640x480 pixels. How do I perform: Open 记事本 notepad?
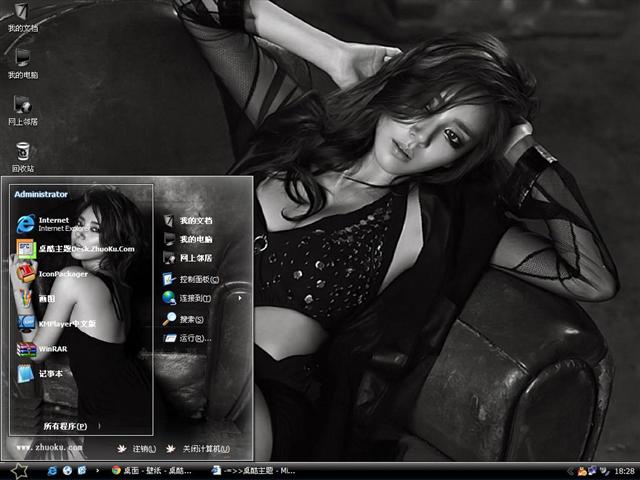point(50,374)
